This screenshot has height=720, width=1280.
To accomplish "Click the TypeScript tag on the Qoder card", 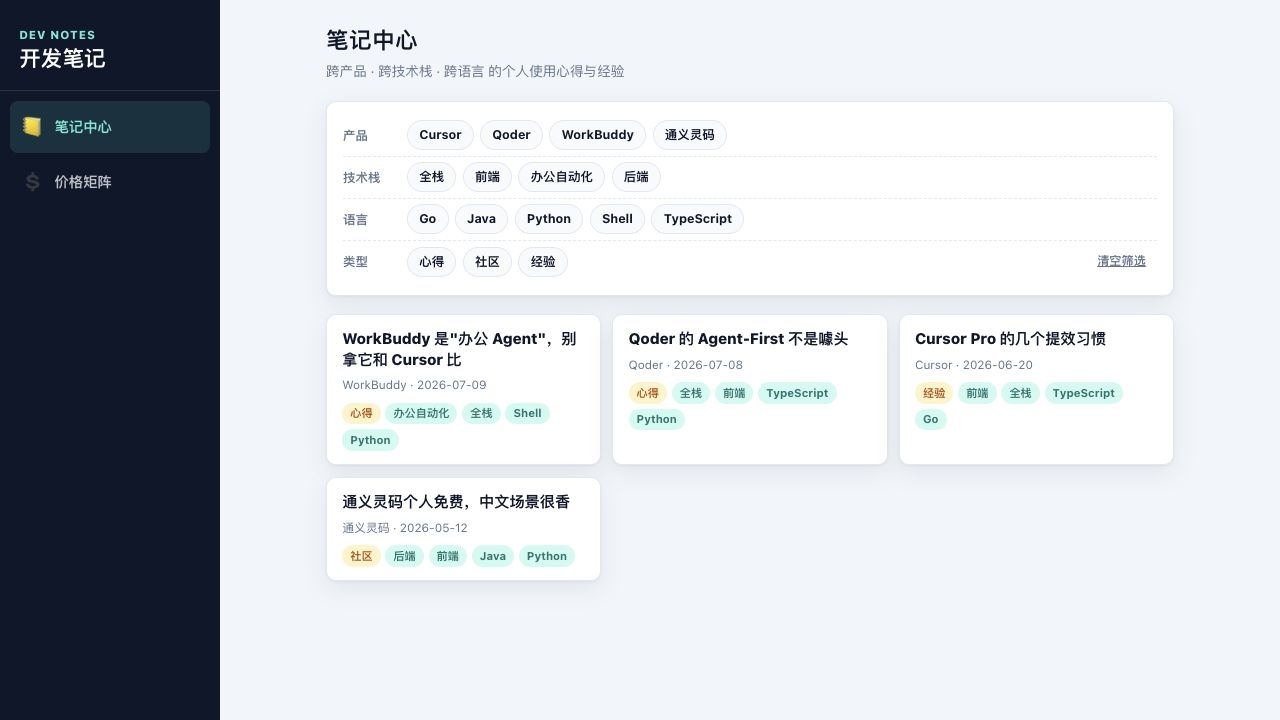I will click(797, 393).
